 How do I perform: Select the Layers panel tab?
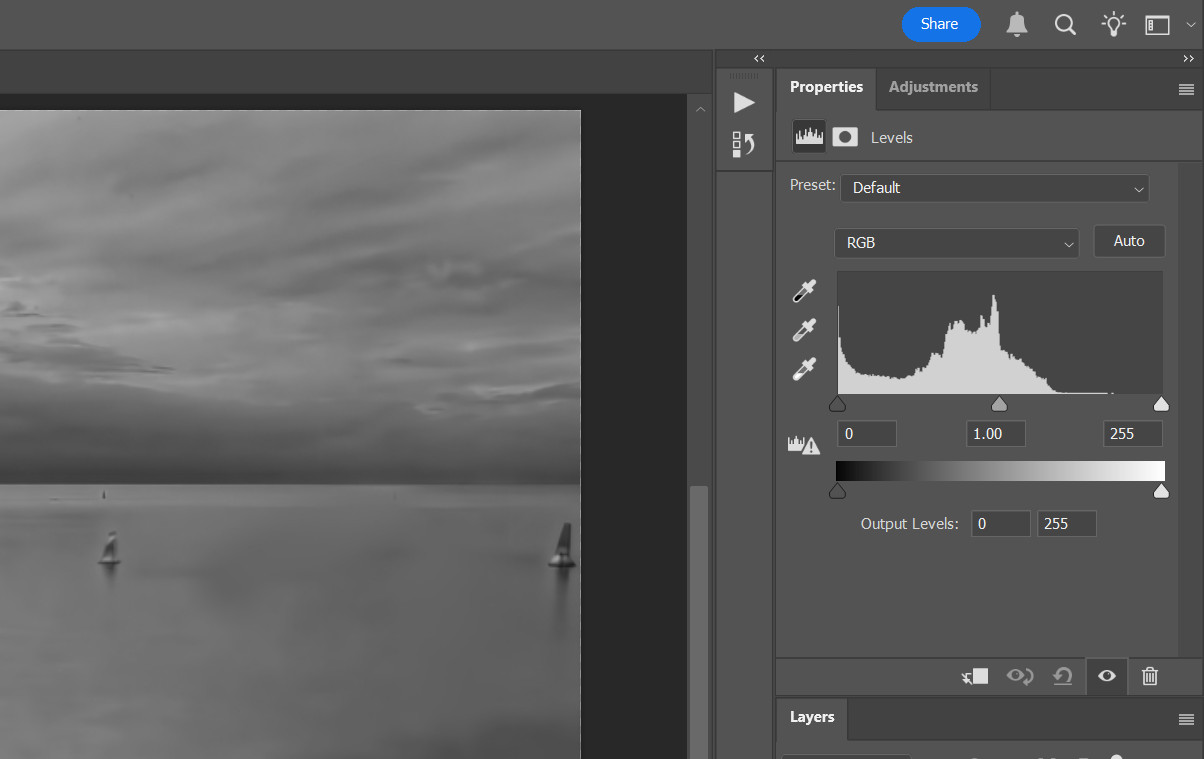(811, 717)
